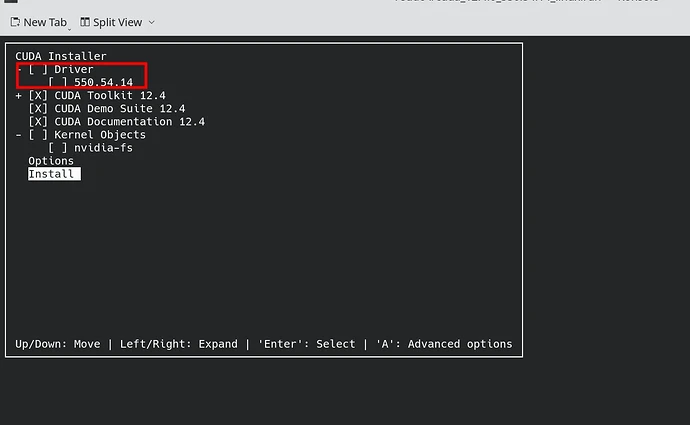Click the Split View button label
The height and width of the screenshot is (425, 690).
click(x=118, y=22)
